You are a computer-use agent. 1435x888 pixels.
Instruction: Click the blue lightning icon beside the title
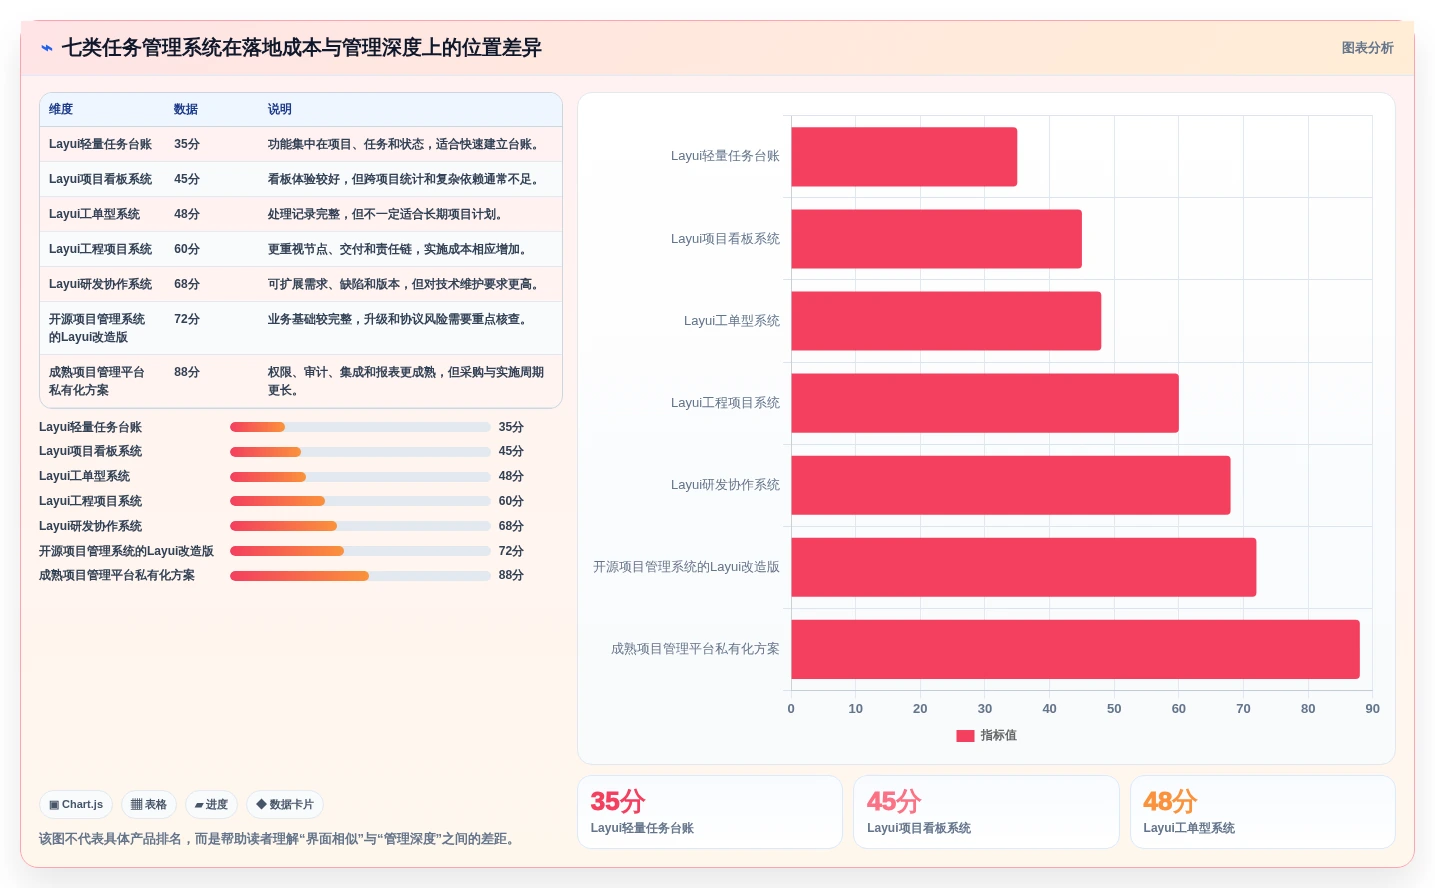(46, 48)
